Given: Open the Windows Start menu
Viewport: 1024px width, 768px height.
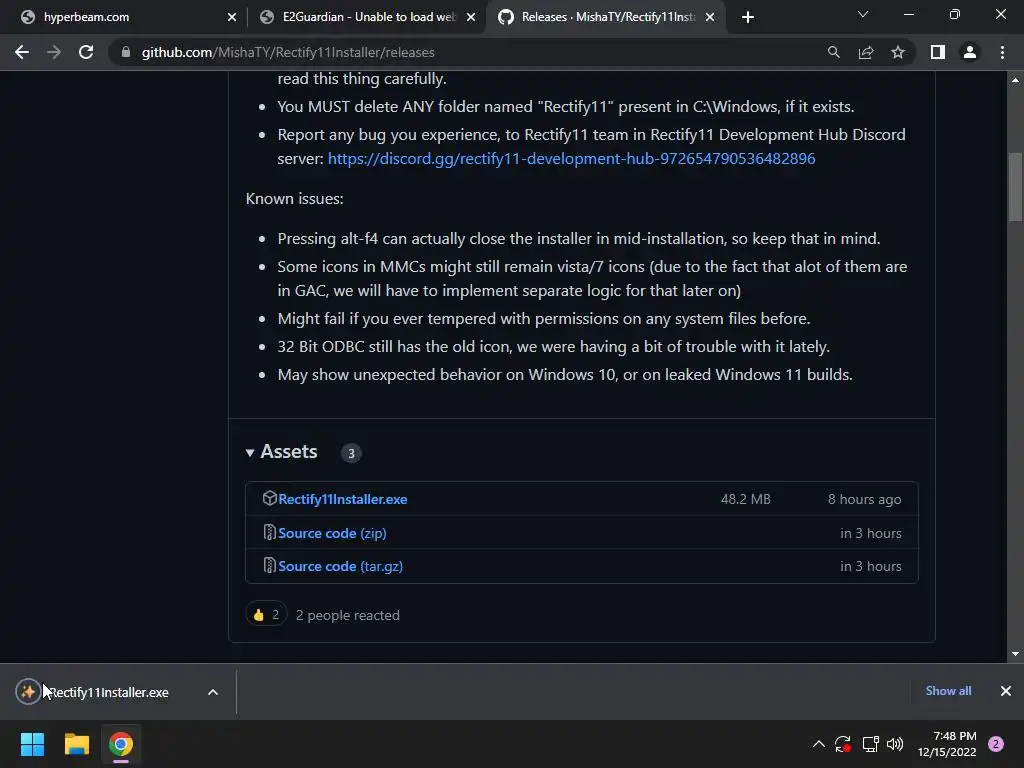Looking at the screenshot, I should [32, 744].
